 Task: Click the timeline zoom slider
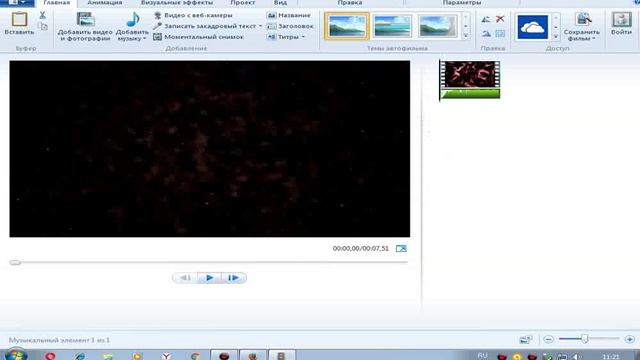584,339
